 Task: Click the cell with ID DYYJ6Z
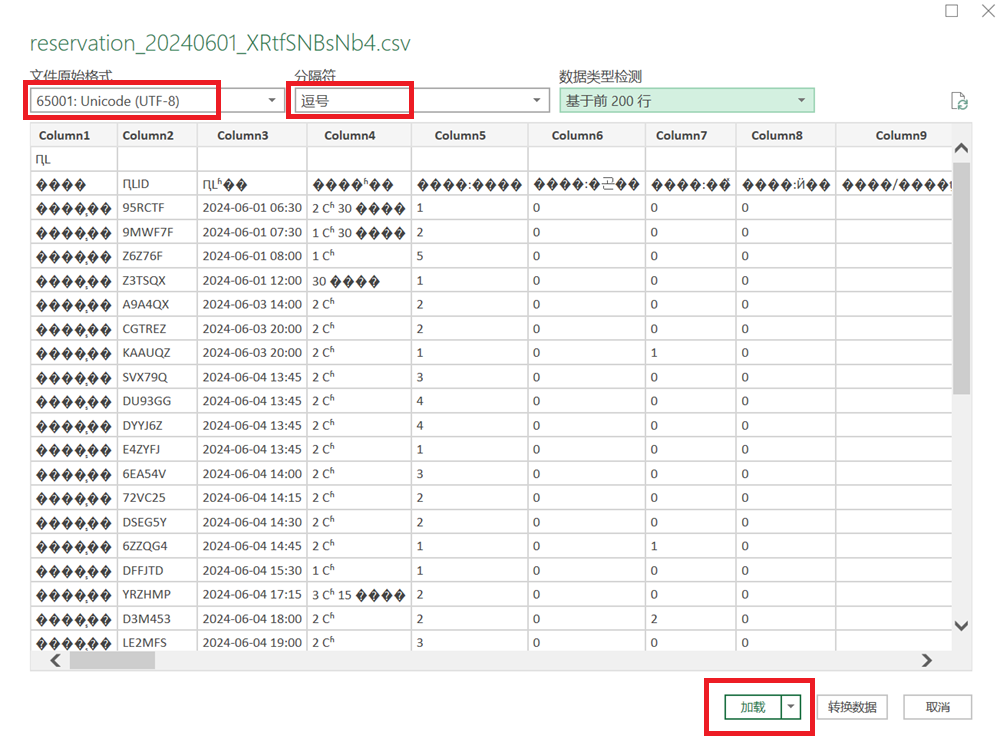click(x=157, y=425)
